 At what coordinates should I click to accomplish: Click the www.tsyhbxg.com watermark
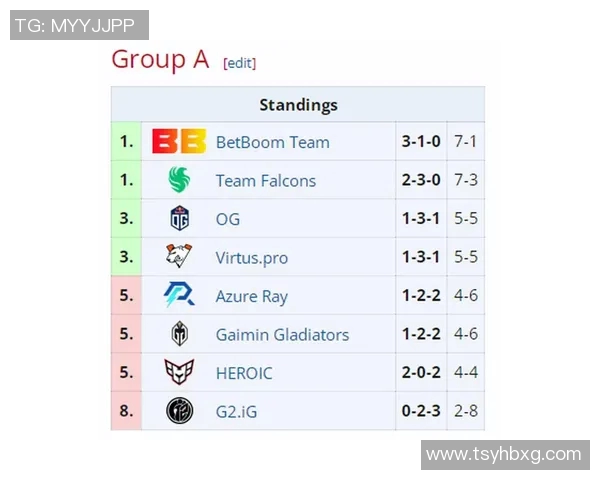(503, 454)
